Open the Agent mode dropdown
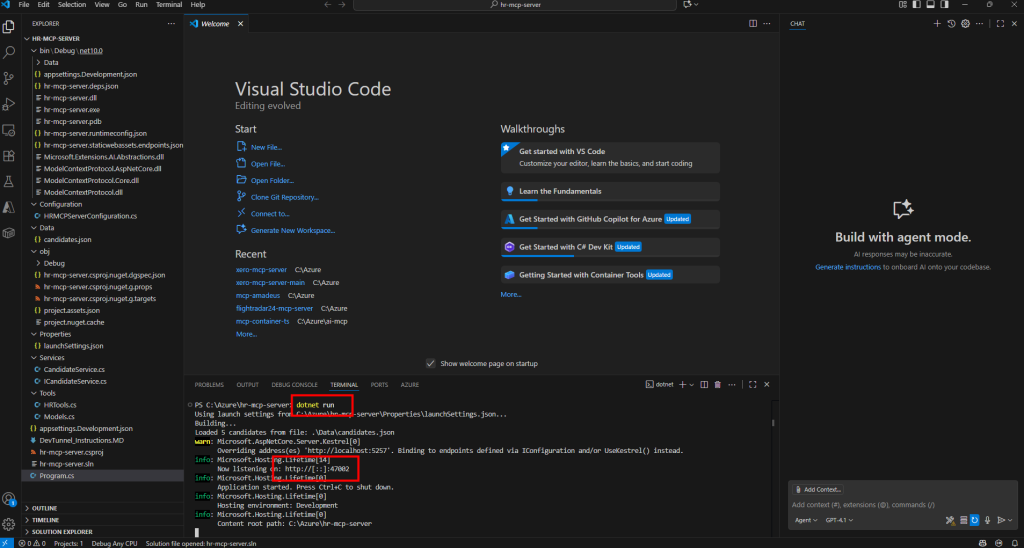This screenshot has width=1024, height=548. (804, 520)
